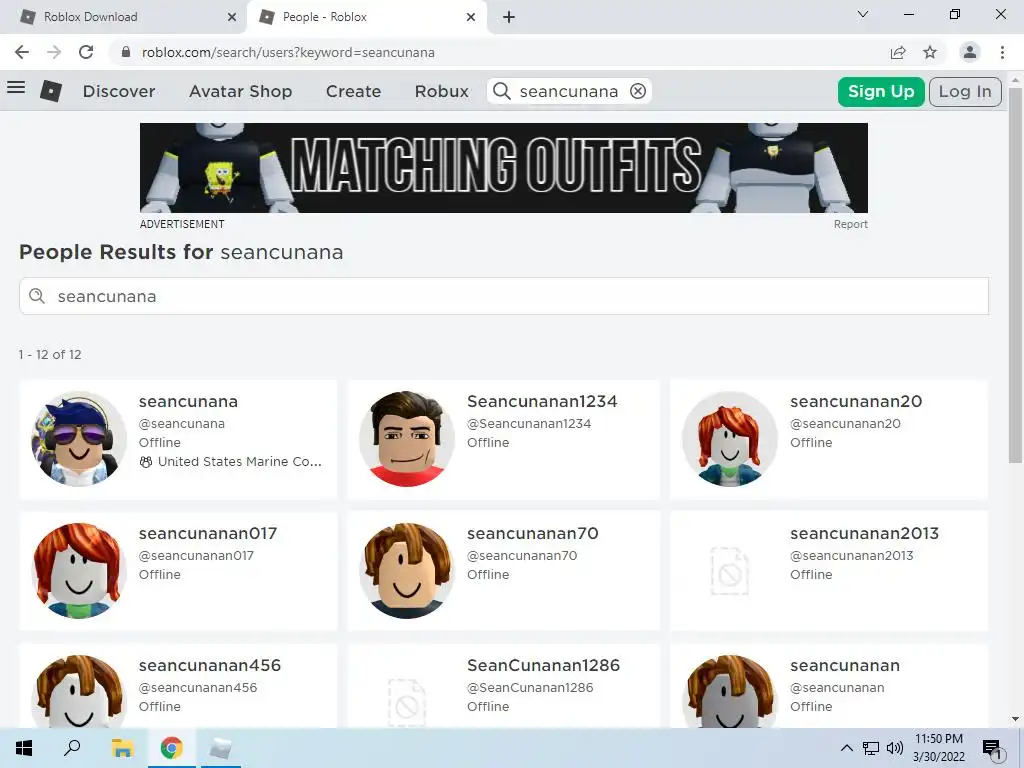Click the @seancunanan20 username text
The height and width of the screenshot is (768, 1024).
click(x=845, y=424)
